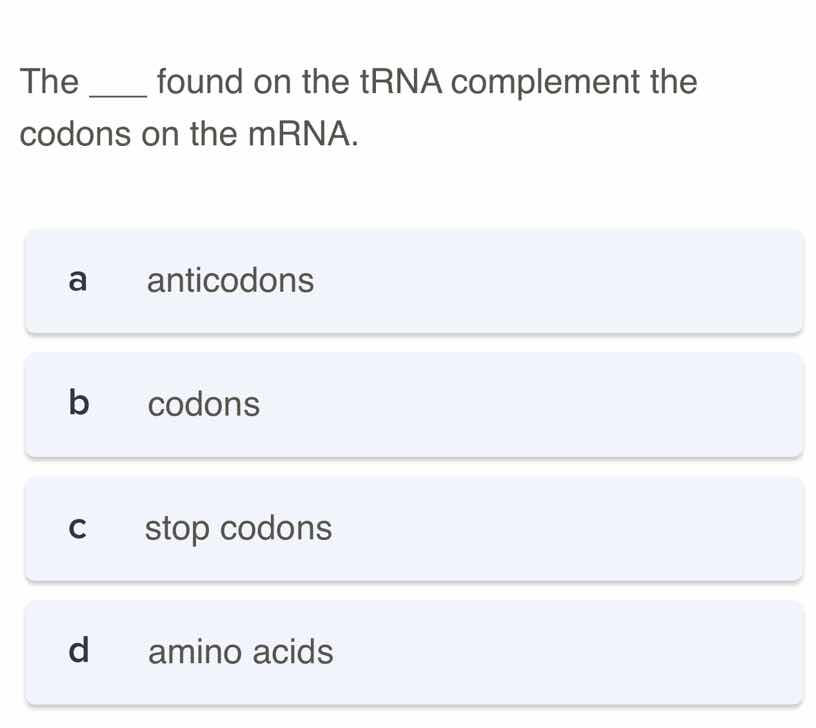Choose 'codons' as your answer
The width and height of the screenshot is (816, 728).
pyautogui.click(x=204, y=405)
